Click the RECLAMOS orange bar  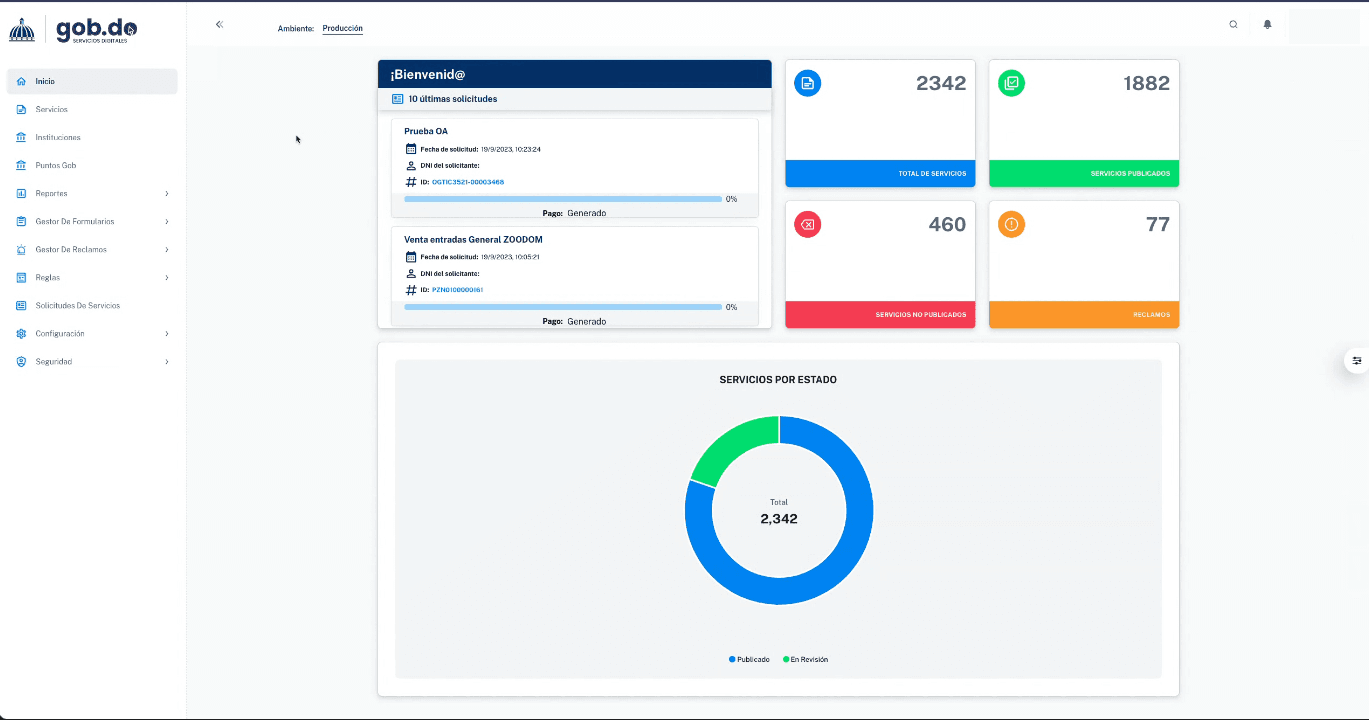coord(1084,314)
